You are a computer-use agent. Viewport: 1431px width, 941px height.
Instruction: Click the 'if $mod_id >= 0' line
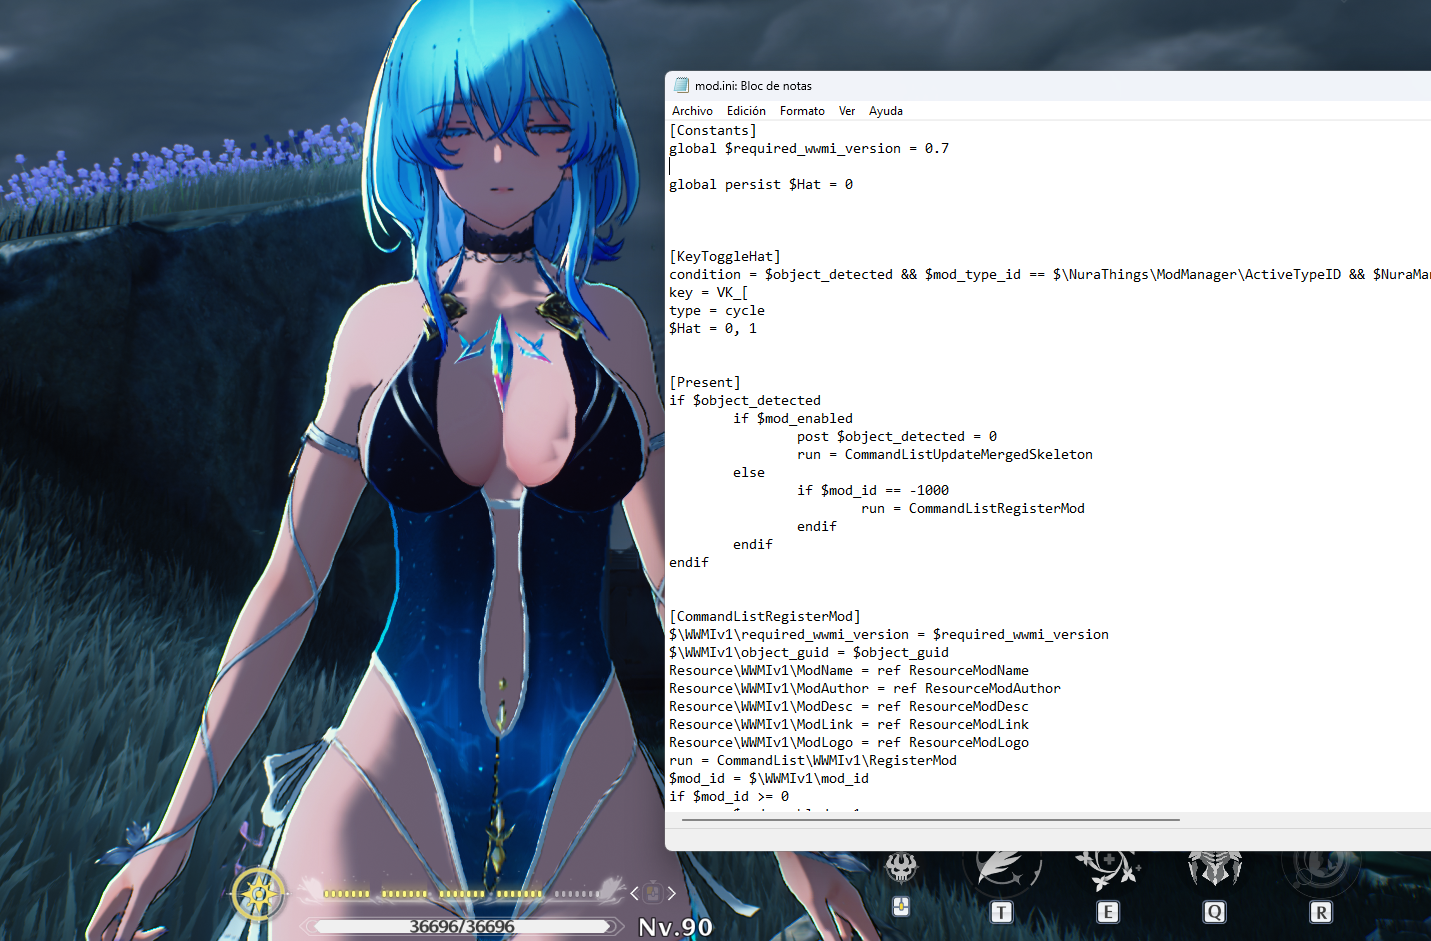(x=729, y=797)
